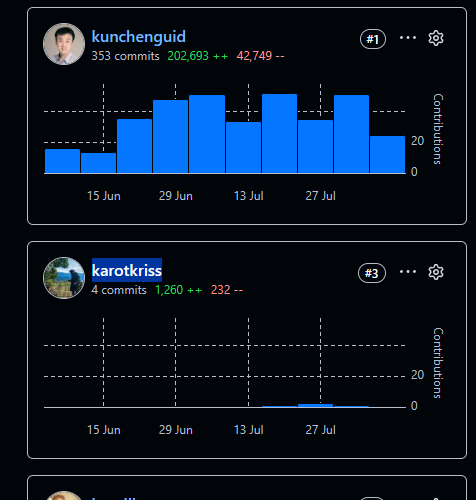Click 15 Jun label on kunchenguid chart
This screenshot has width=476, height=500.
(104, 196)
